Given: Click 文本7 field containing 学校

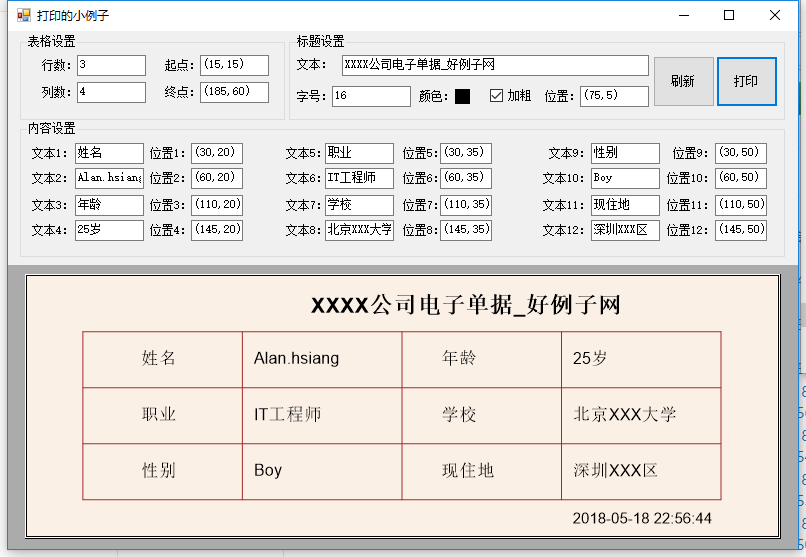Looking at the screenshot, I should (359, 205).
